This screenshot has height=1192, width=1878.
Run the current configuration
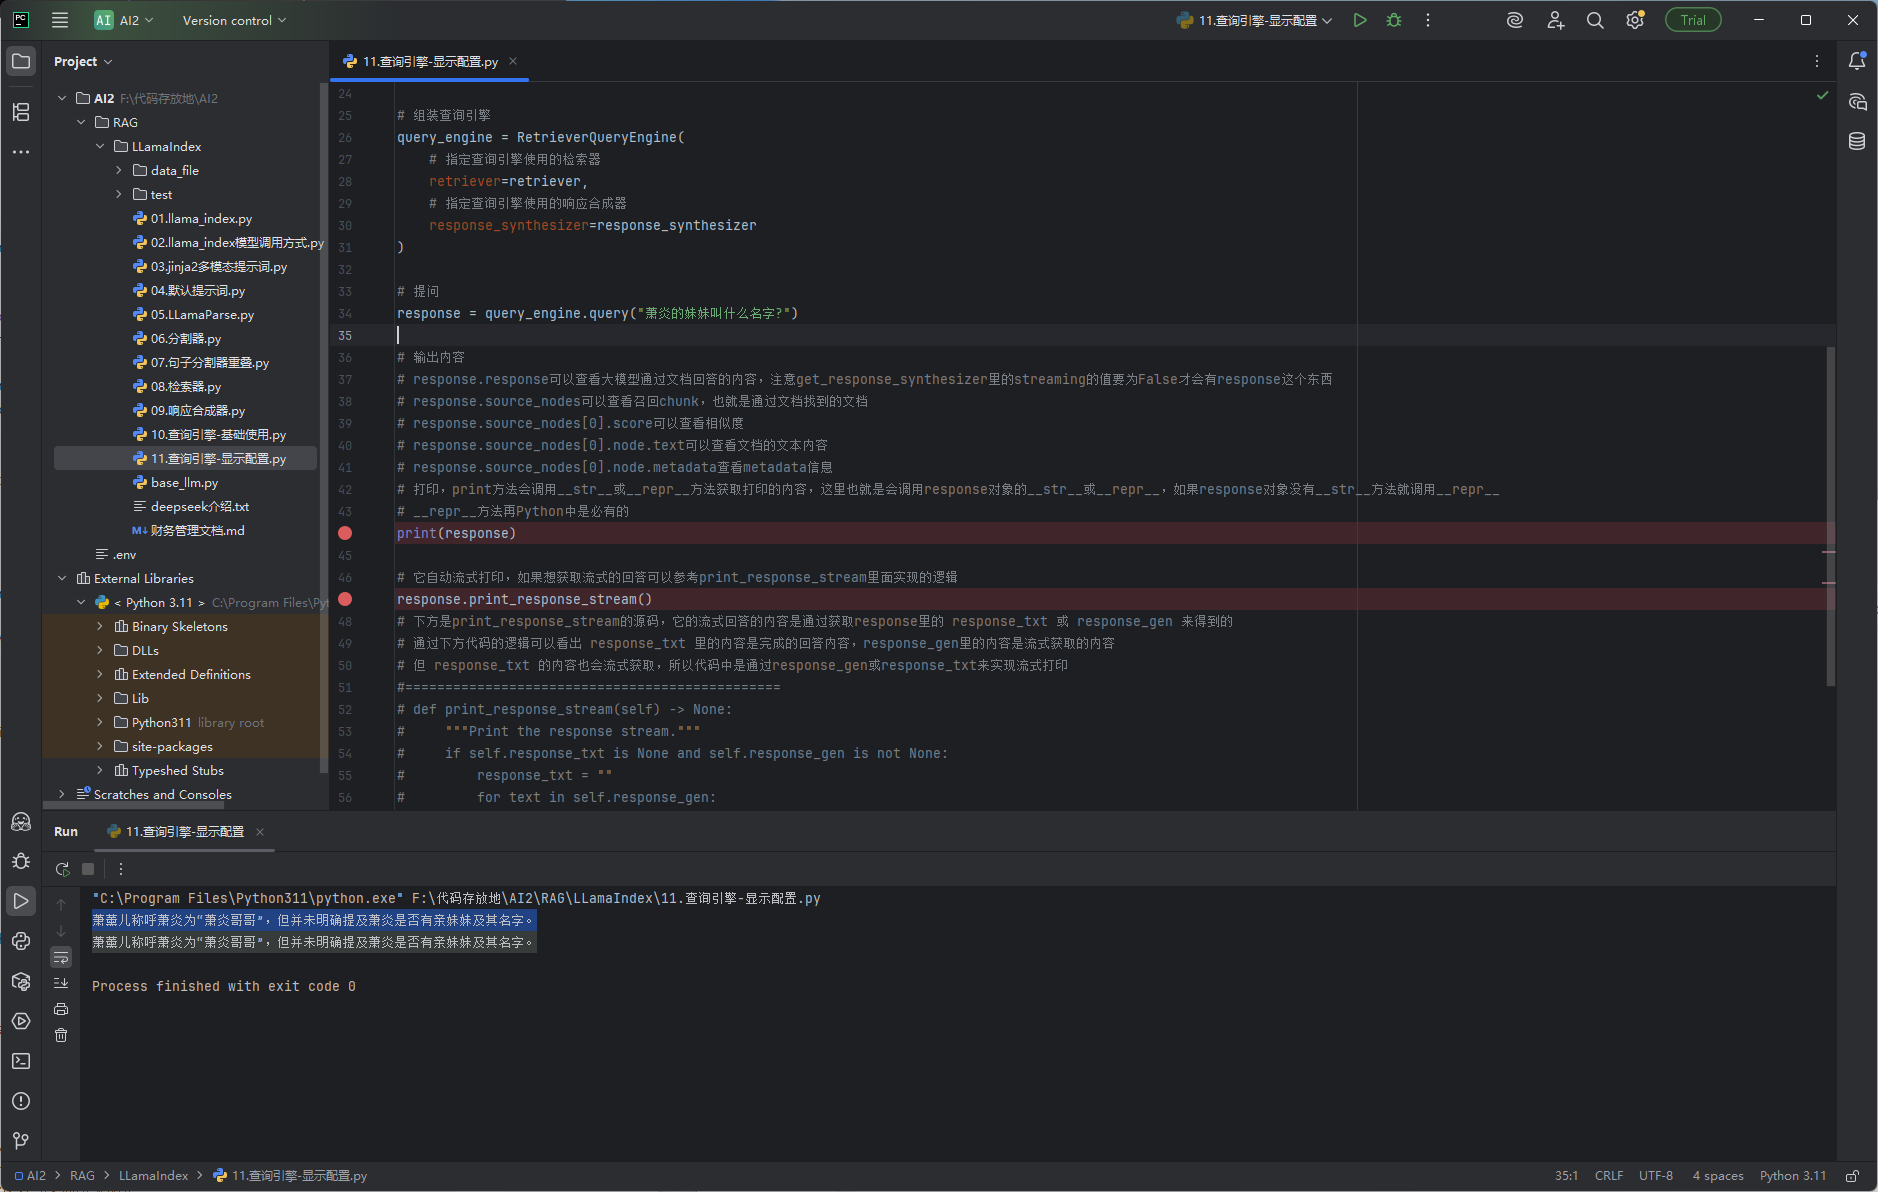pos(1360,20)
